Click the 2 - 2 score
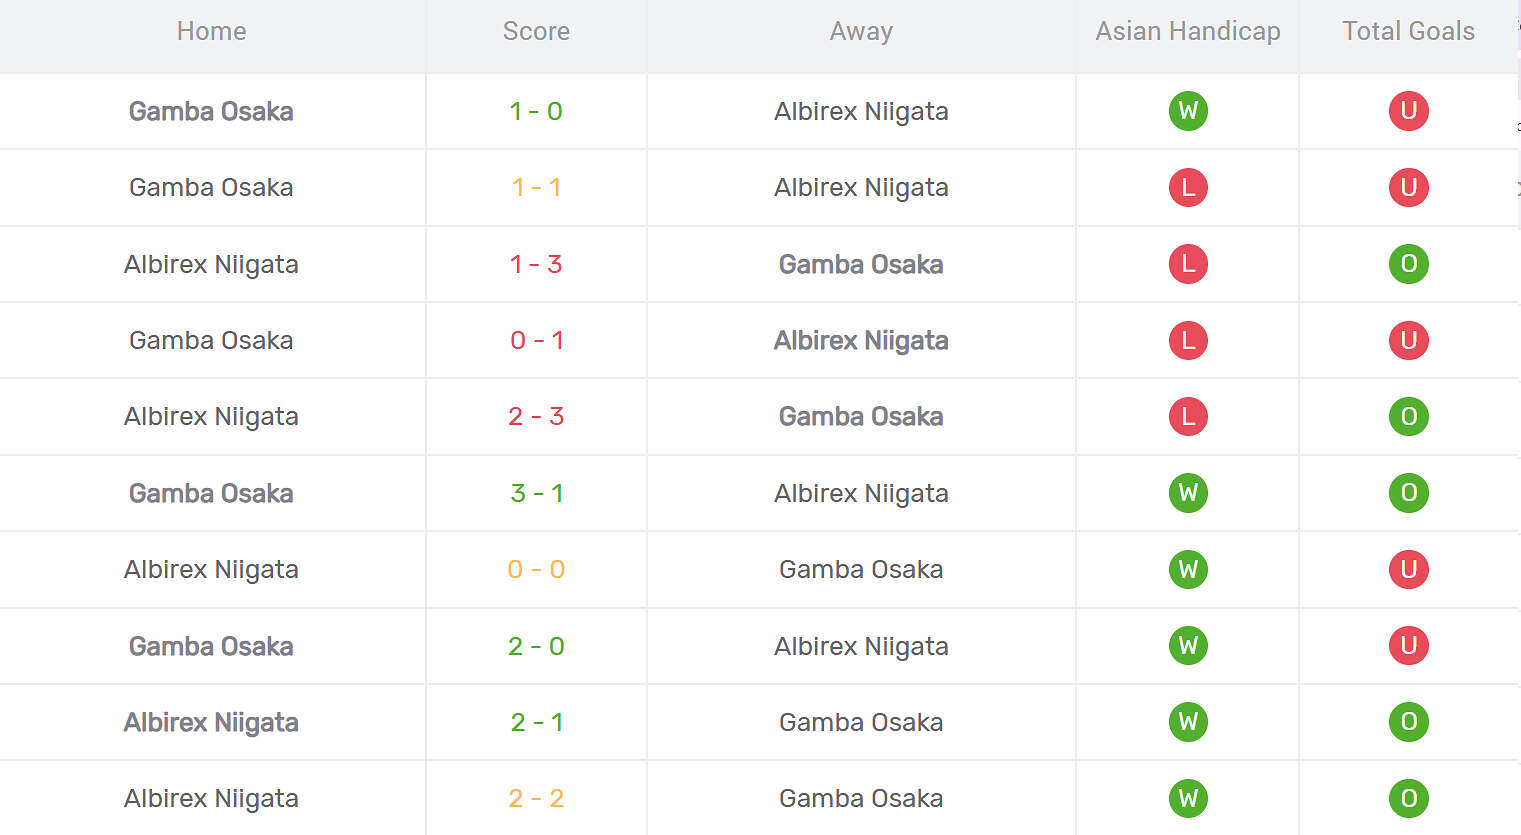The image size is (1521, 835). [x=536, y=798]
